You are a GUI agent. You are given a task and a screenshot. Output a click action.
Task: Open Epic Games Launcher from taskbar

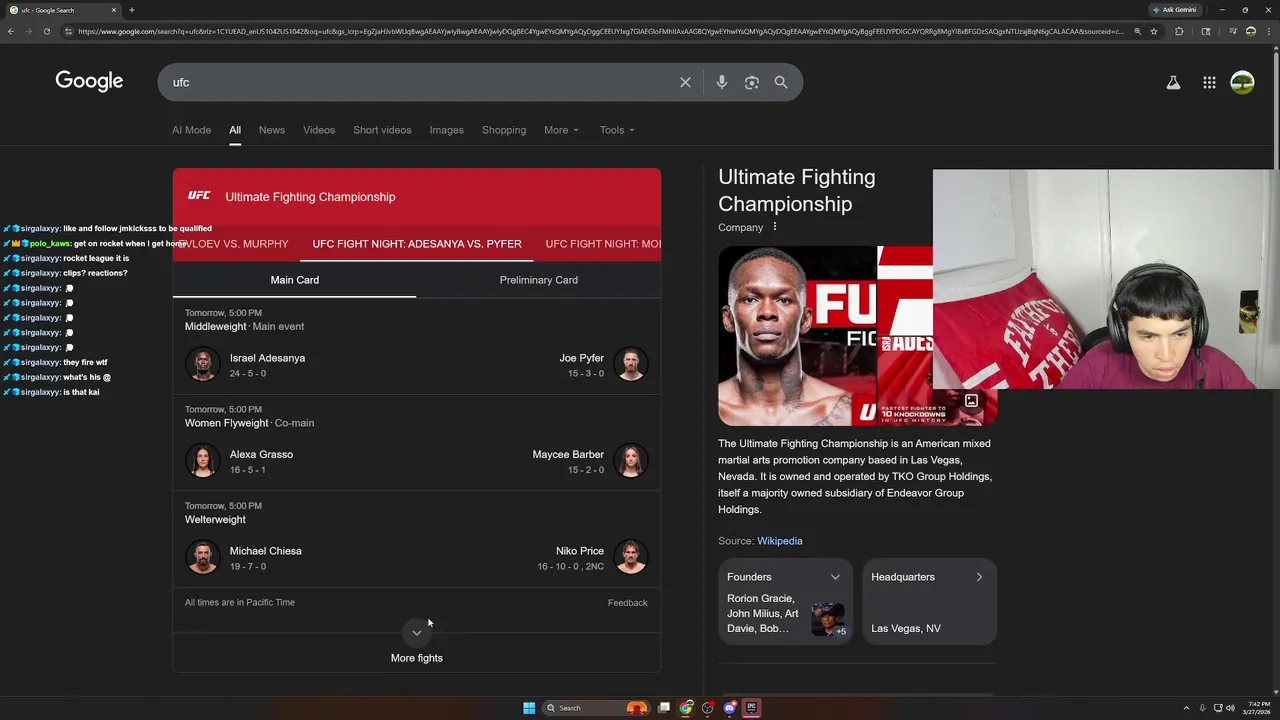pyautogui.click(x=751, y=708)
